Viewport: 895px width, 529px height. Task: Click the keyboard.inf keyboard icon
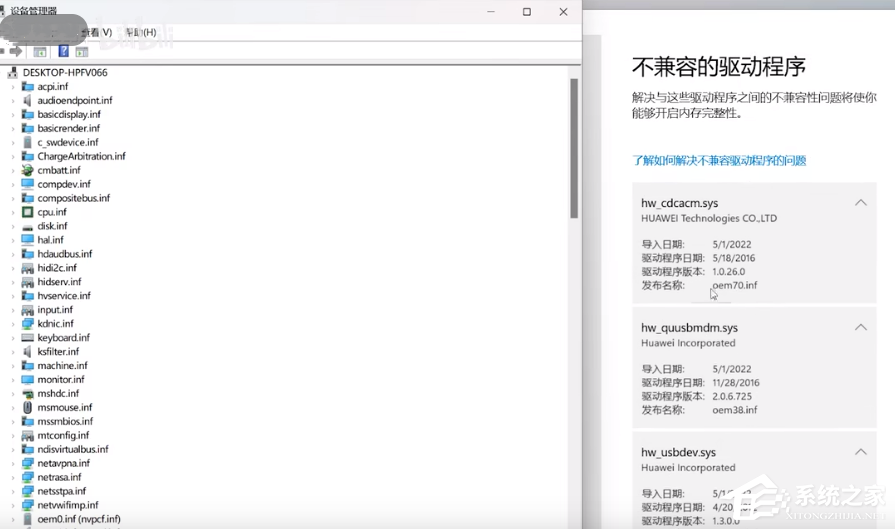(28, 338)
